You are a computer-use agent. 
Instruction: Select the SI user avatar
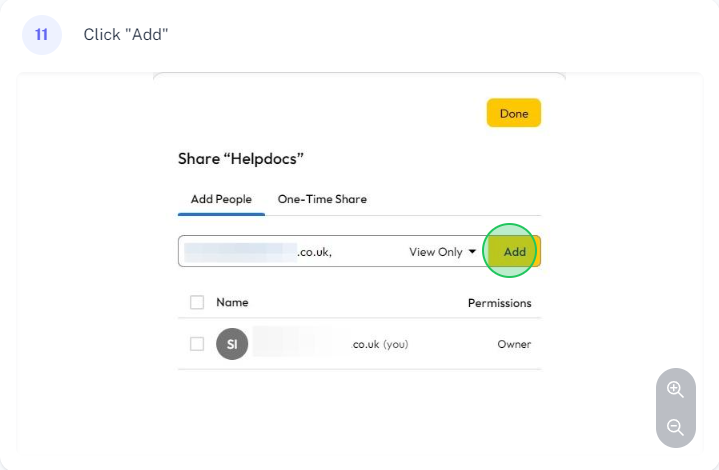[x=232, y=344]
